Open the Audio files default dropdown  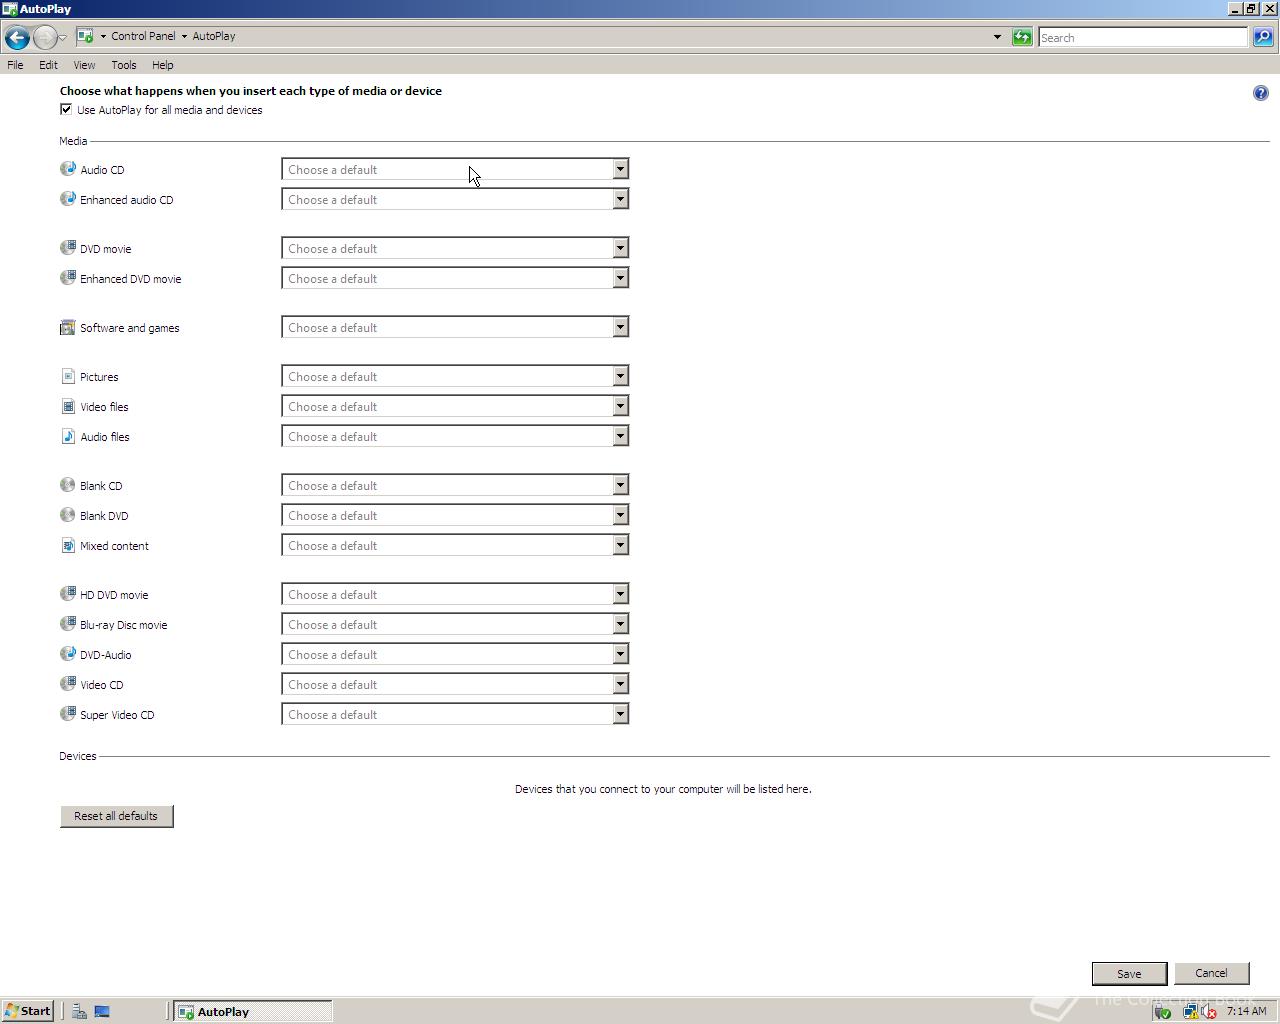(x=455, y=436)
